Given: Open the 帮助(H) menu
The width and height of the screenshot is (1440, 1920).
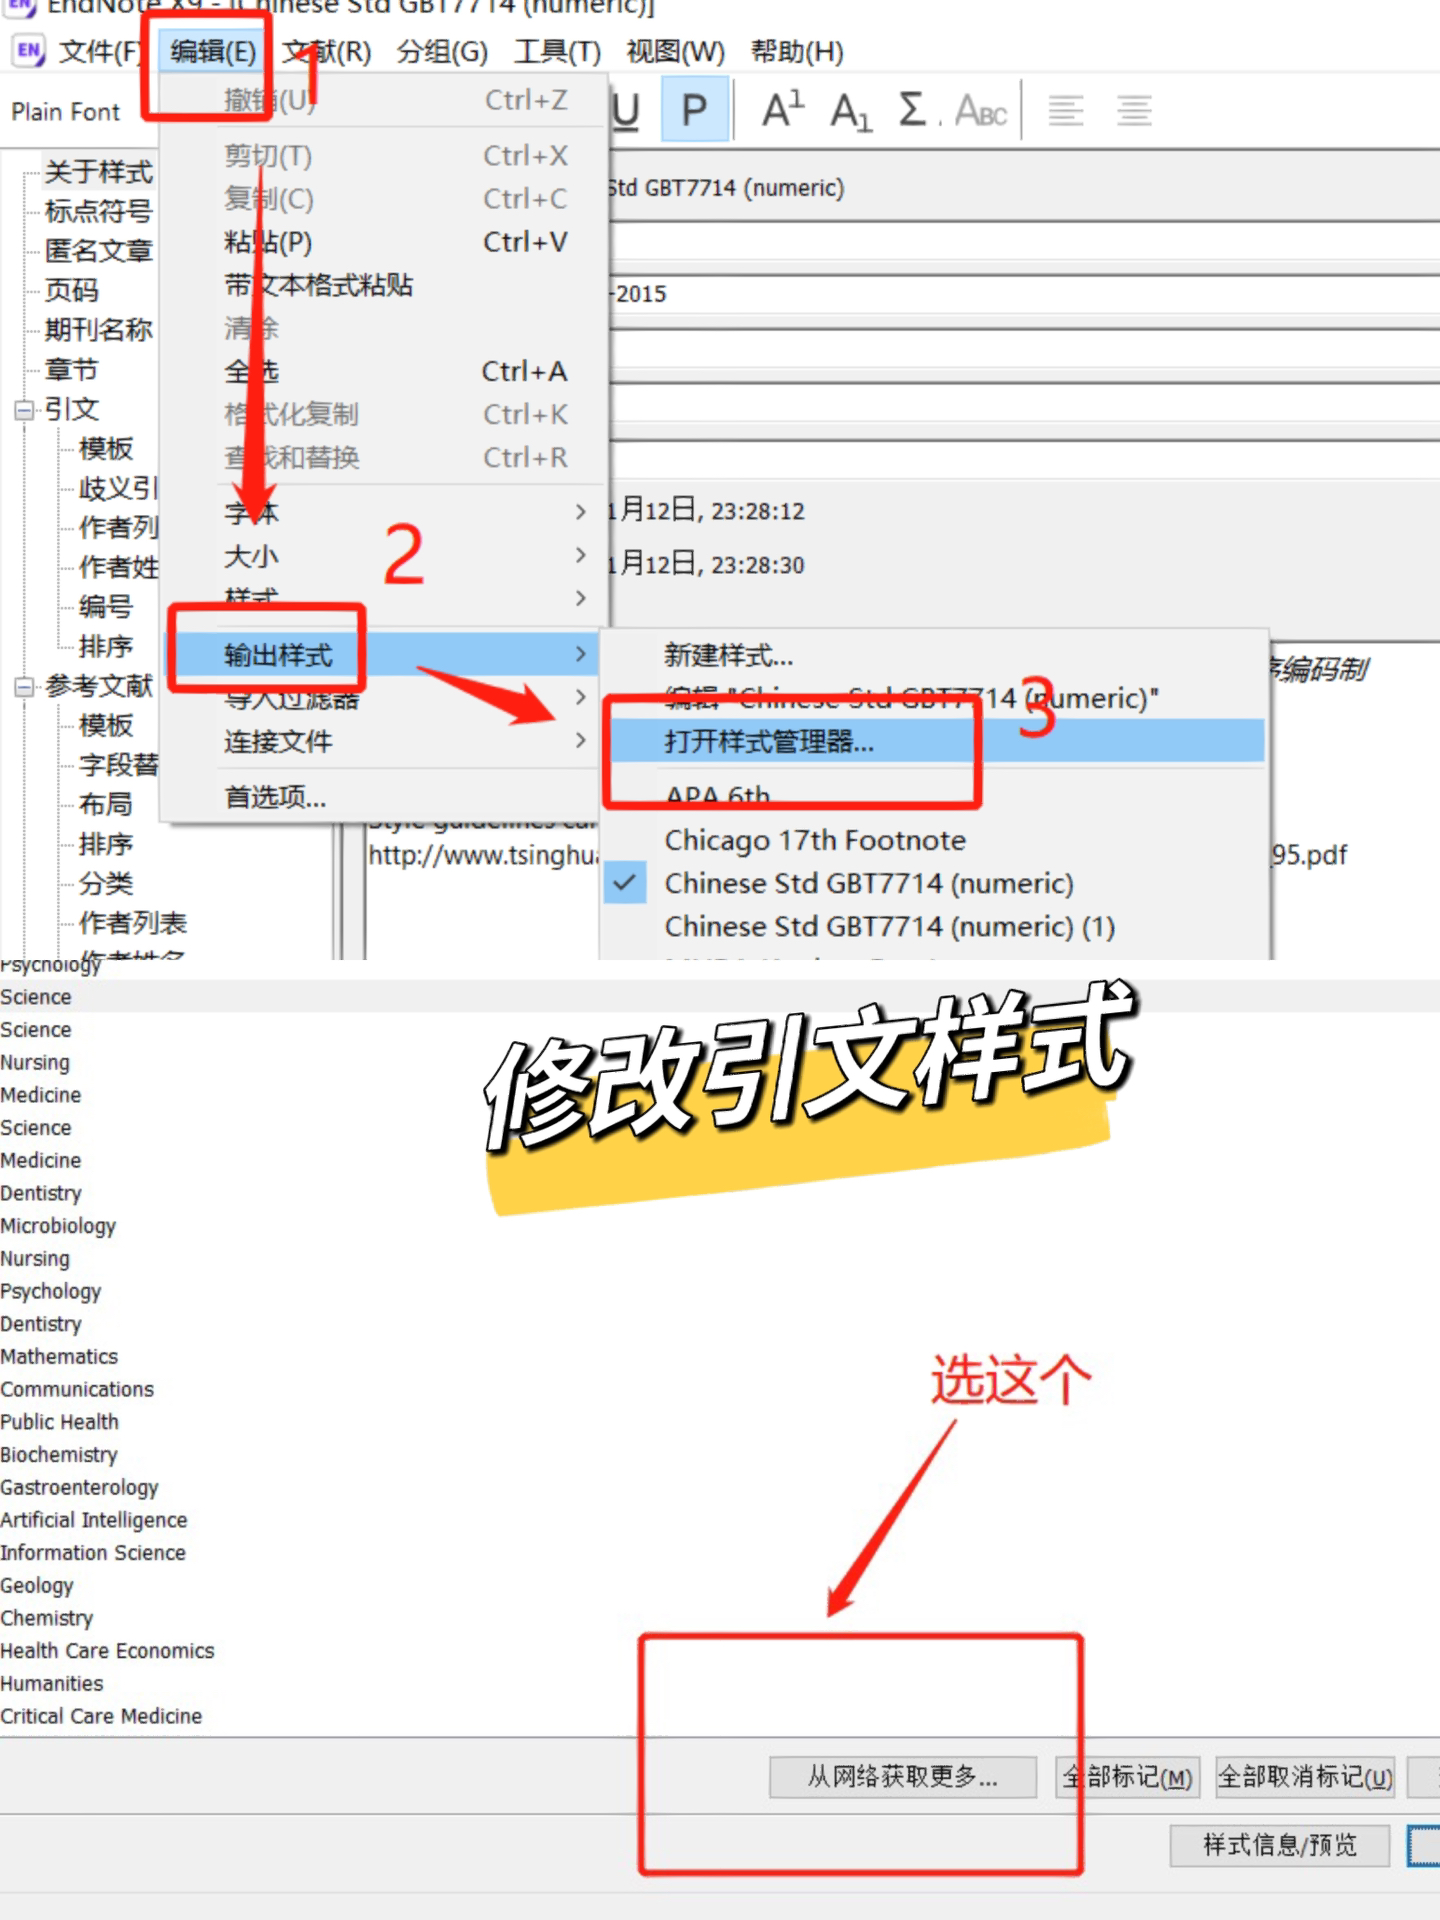Looking at the screenshot, I should click(797, 52).
